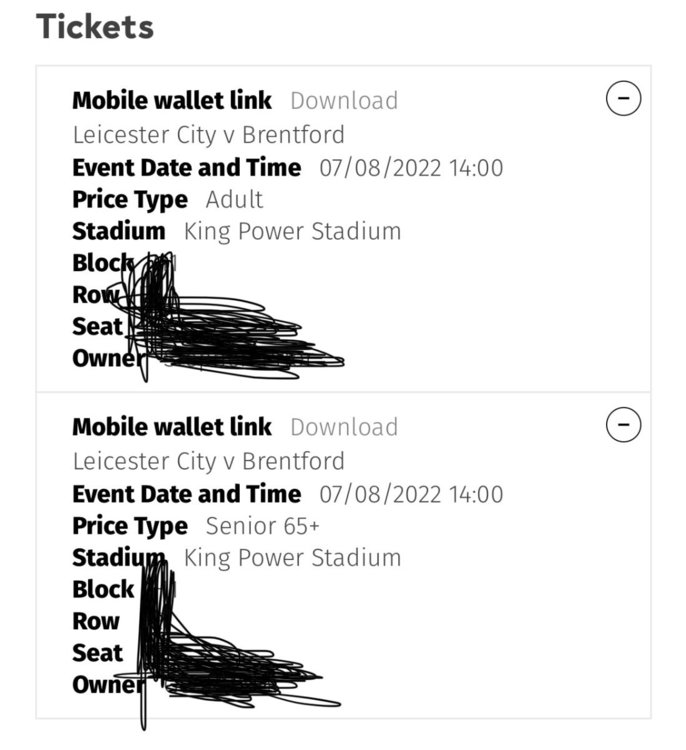686x750 pixels.
Task: Click the Block label in first ticket
Action: (103, 263)
